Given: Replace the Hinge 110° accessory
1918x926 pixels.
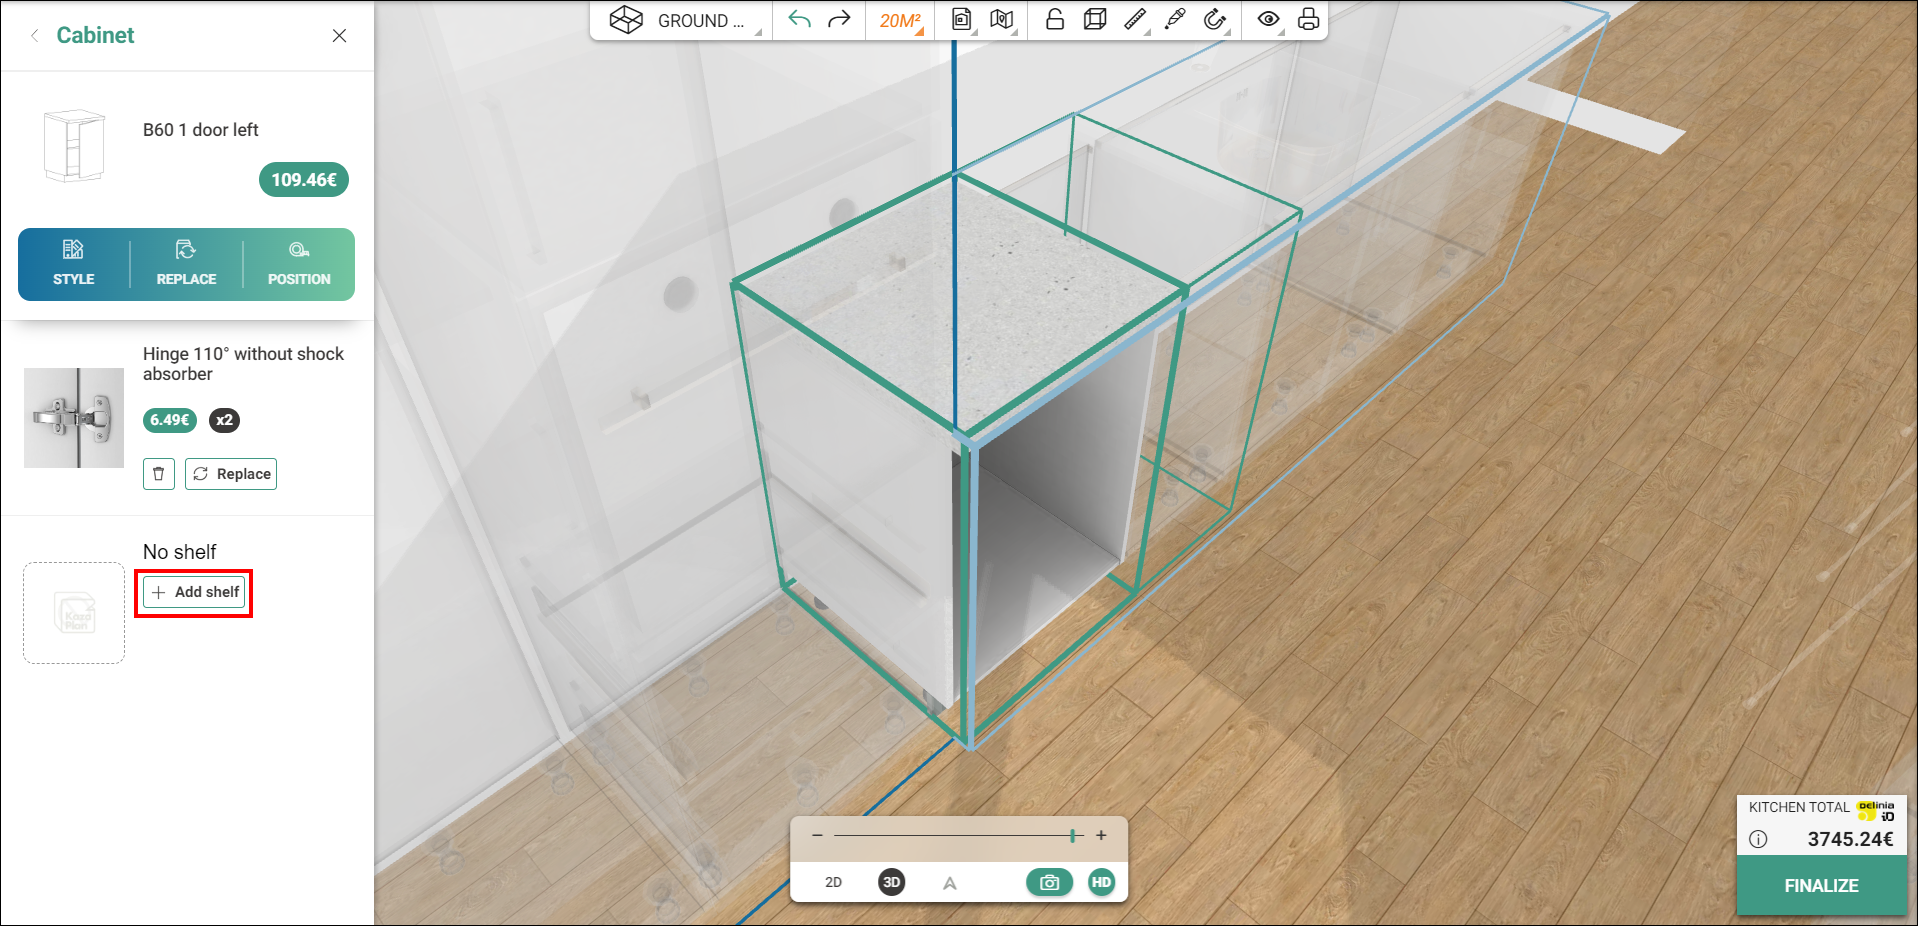Looking at the screenshot, I should click(x=231, y=474).
